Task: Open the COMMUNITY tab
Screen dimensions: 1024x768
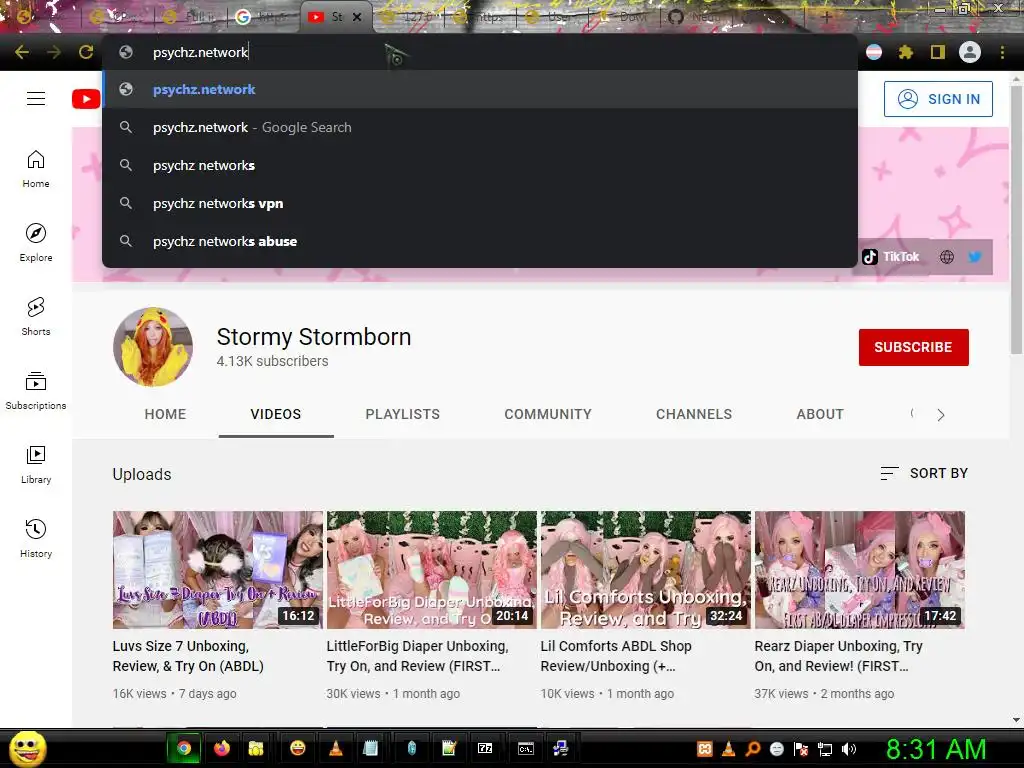Action: tap(548, 414)
